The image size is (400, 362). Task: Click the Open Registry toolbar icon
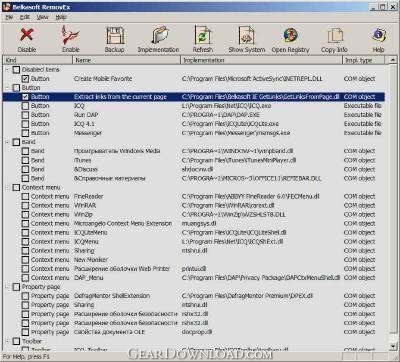coord(290,35)
